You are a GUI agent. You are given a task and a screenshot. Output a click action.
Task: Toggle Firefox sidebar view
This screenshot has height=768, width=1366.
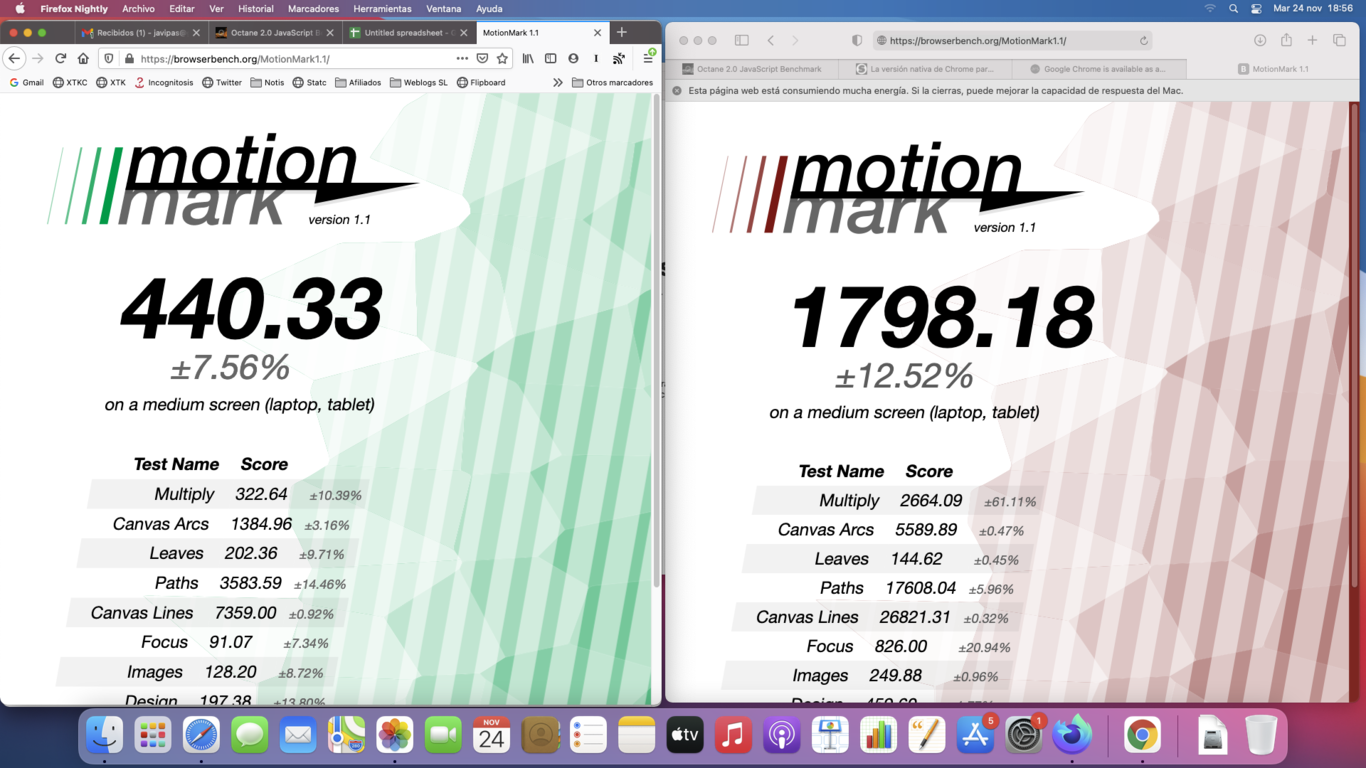coord(550,59)
